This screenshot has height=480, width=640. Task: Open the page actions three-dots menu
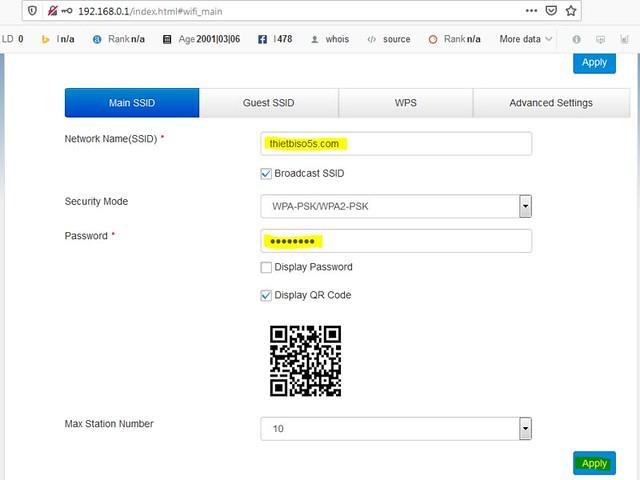tap(531, 11)
